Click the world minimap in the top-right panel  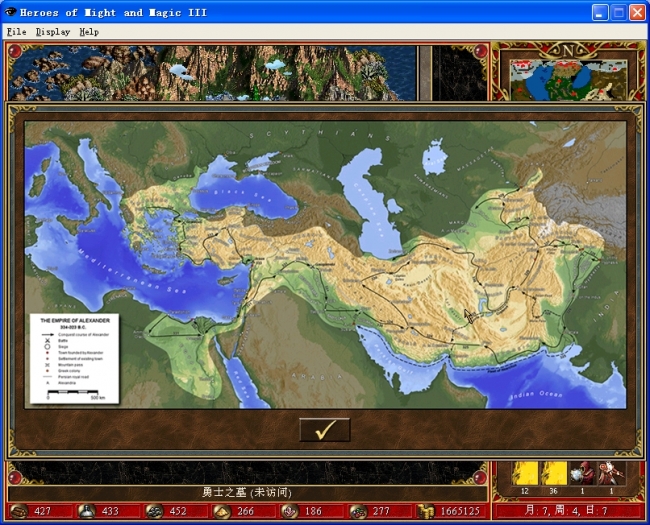pyautogui.click(x=568, y=80)
